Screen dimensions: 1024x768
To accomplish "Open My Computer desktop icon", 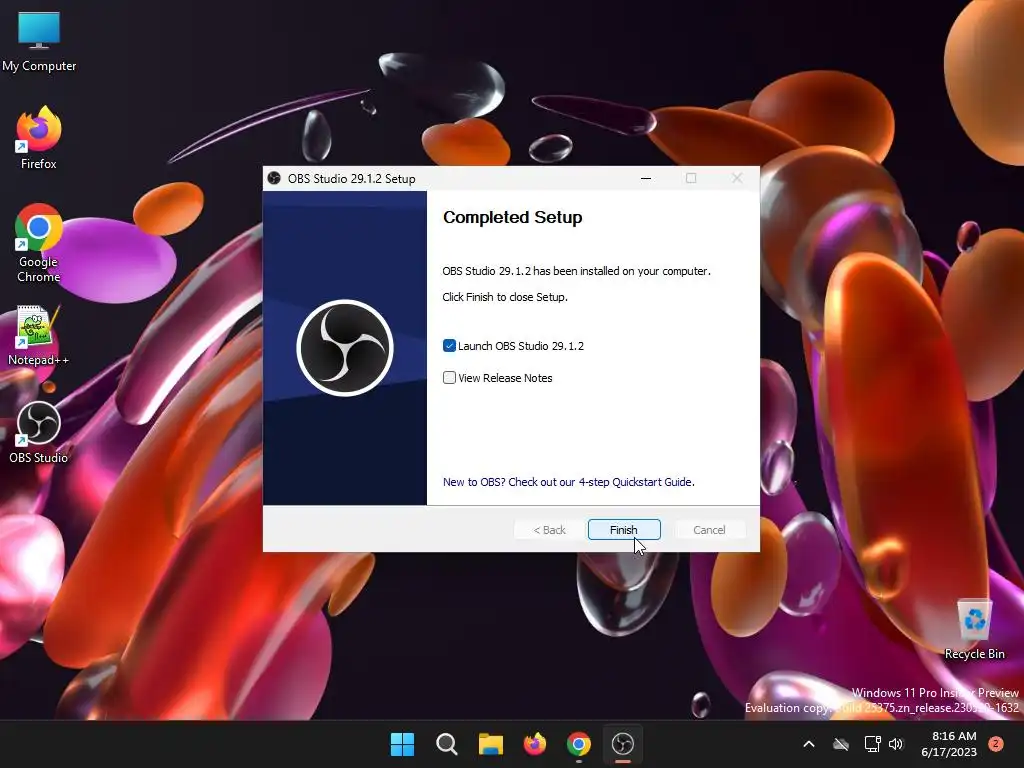I will 39,41.
